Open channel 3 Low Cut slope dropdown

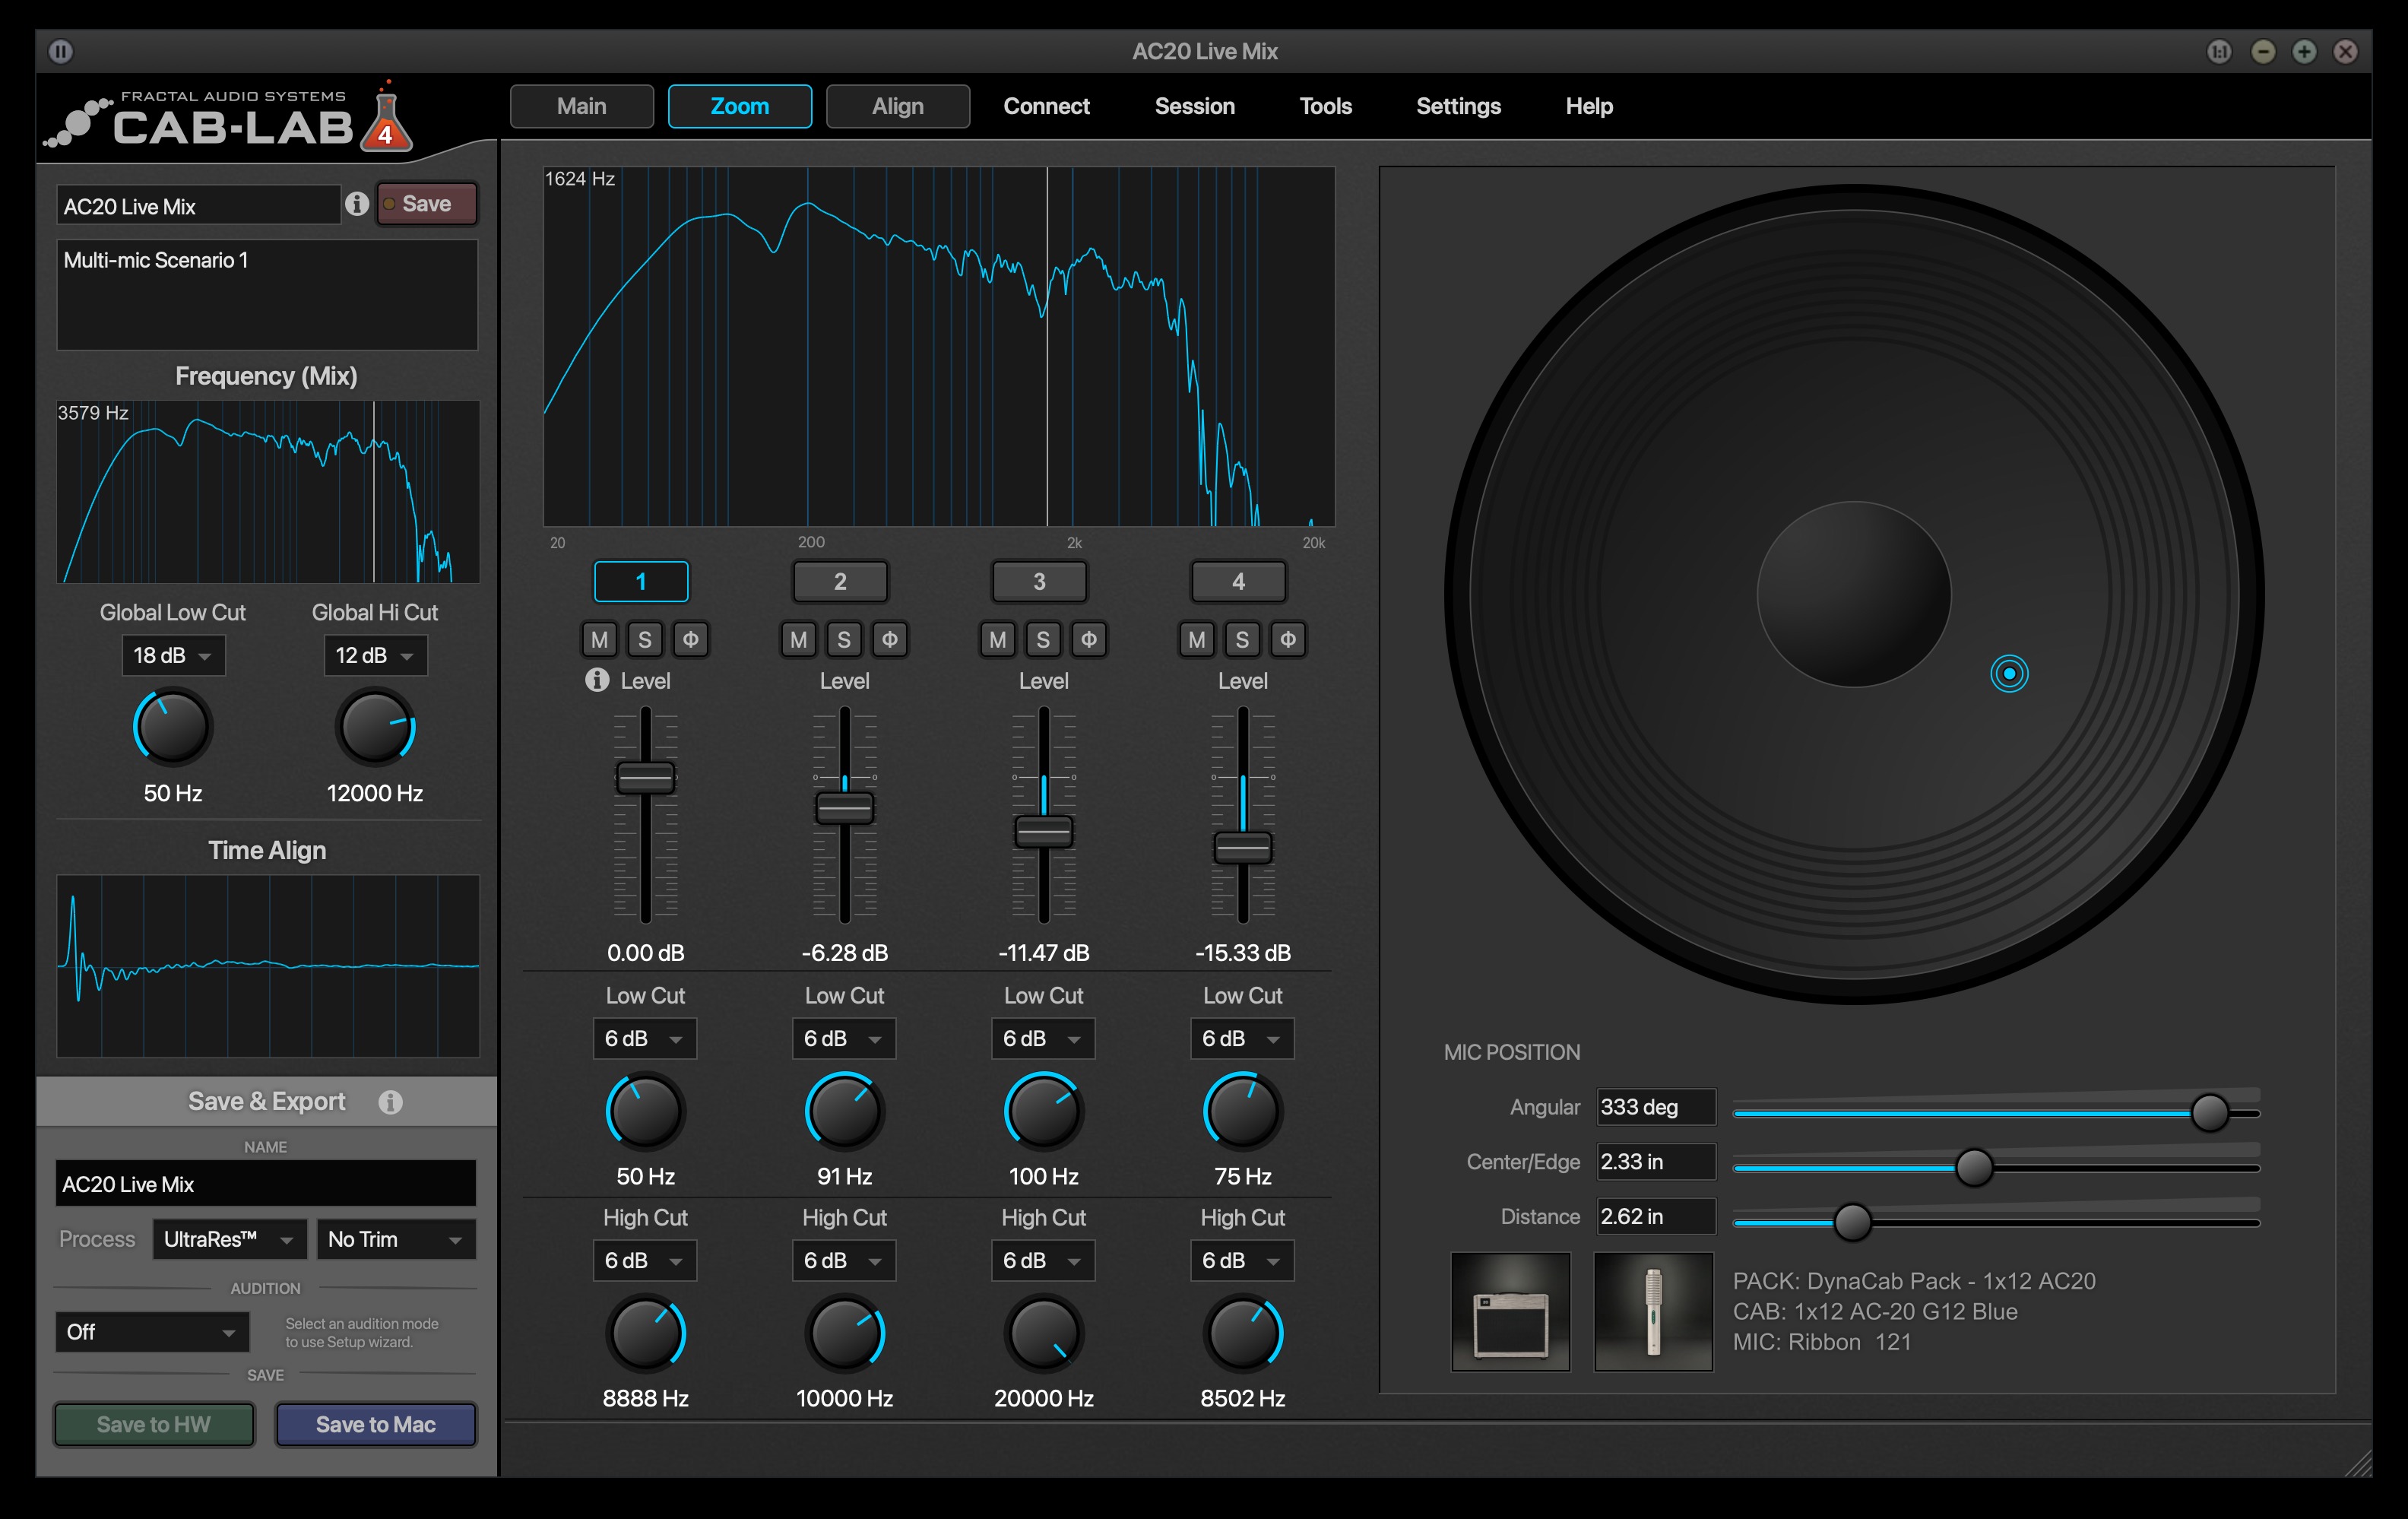(x=1042, y=1039)
